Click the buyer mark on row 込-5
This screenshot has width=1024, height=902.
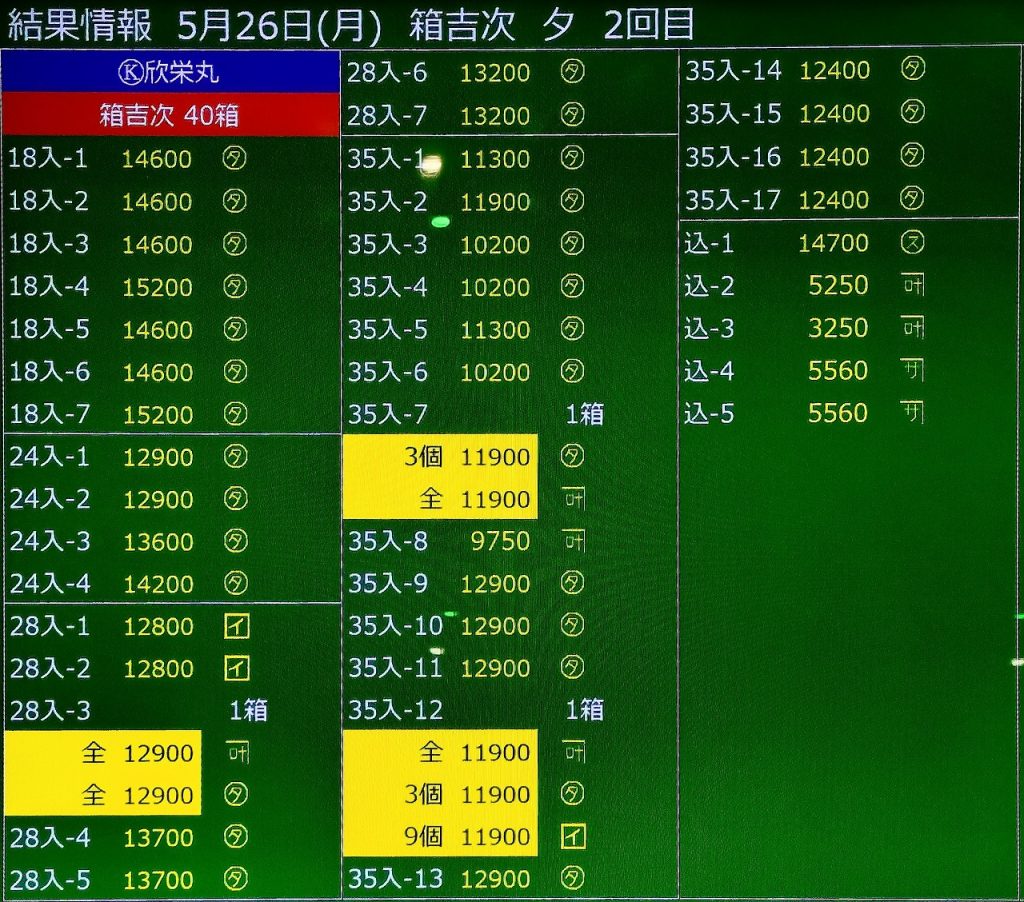coord(912,412)
